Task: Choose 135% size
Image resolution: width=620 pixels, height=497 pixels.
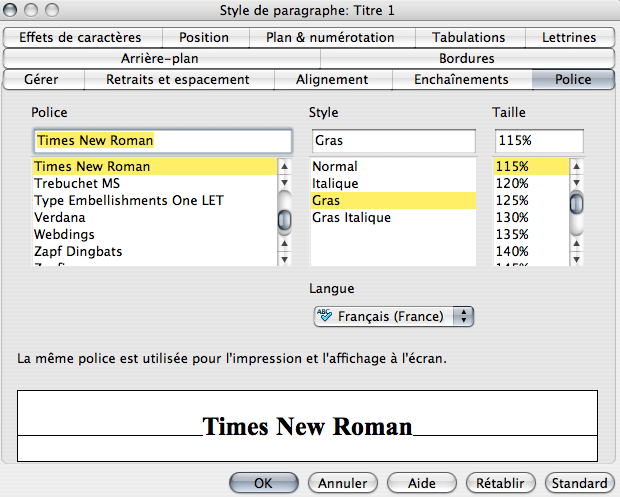Action: [531, 234]
